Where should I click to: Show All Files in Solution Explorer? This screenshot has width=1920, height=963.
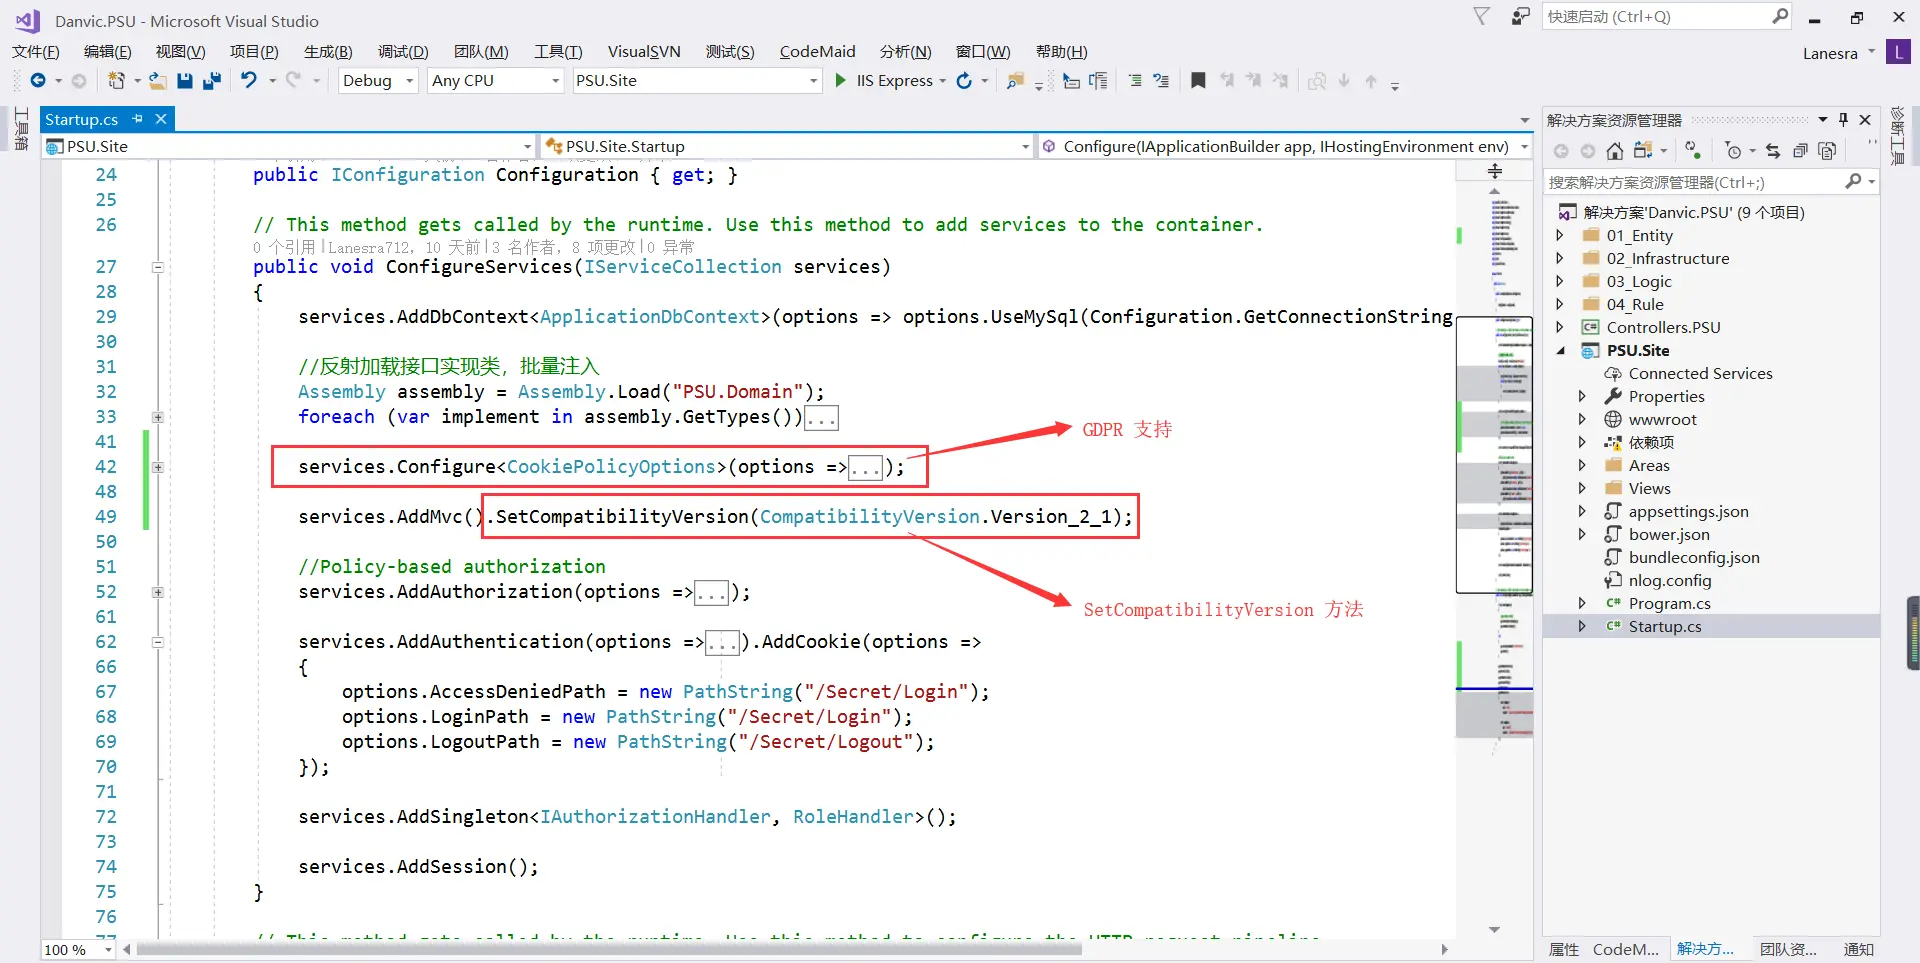[x=1826, y=151]
